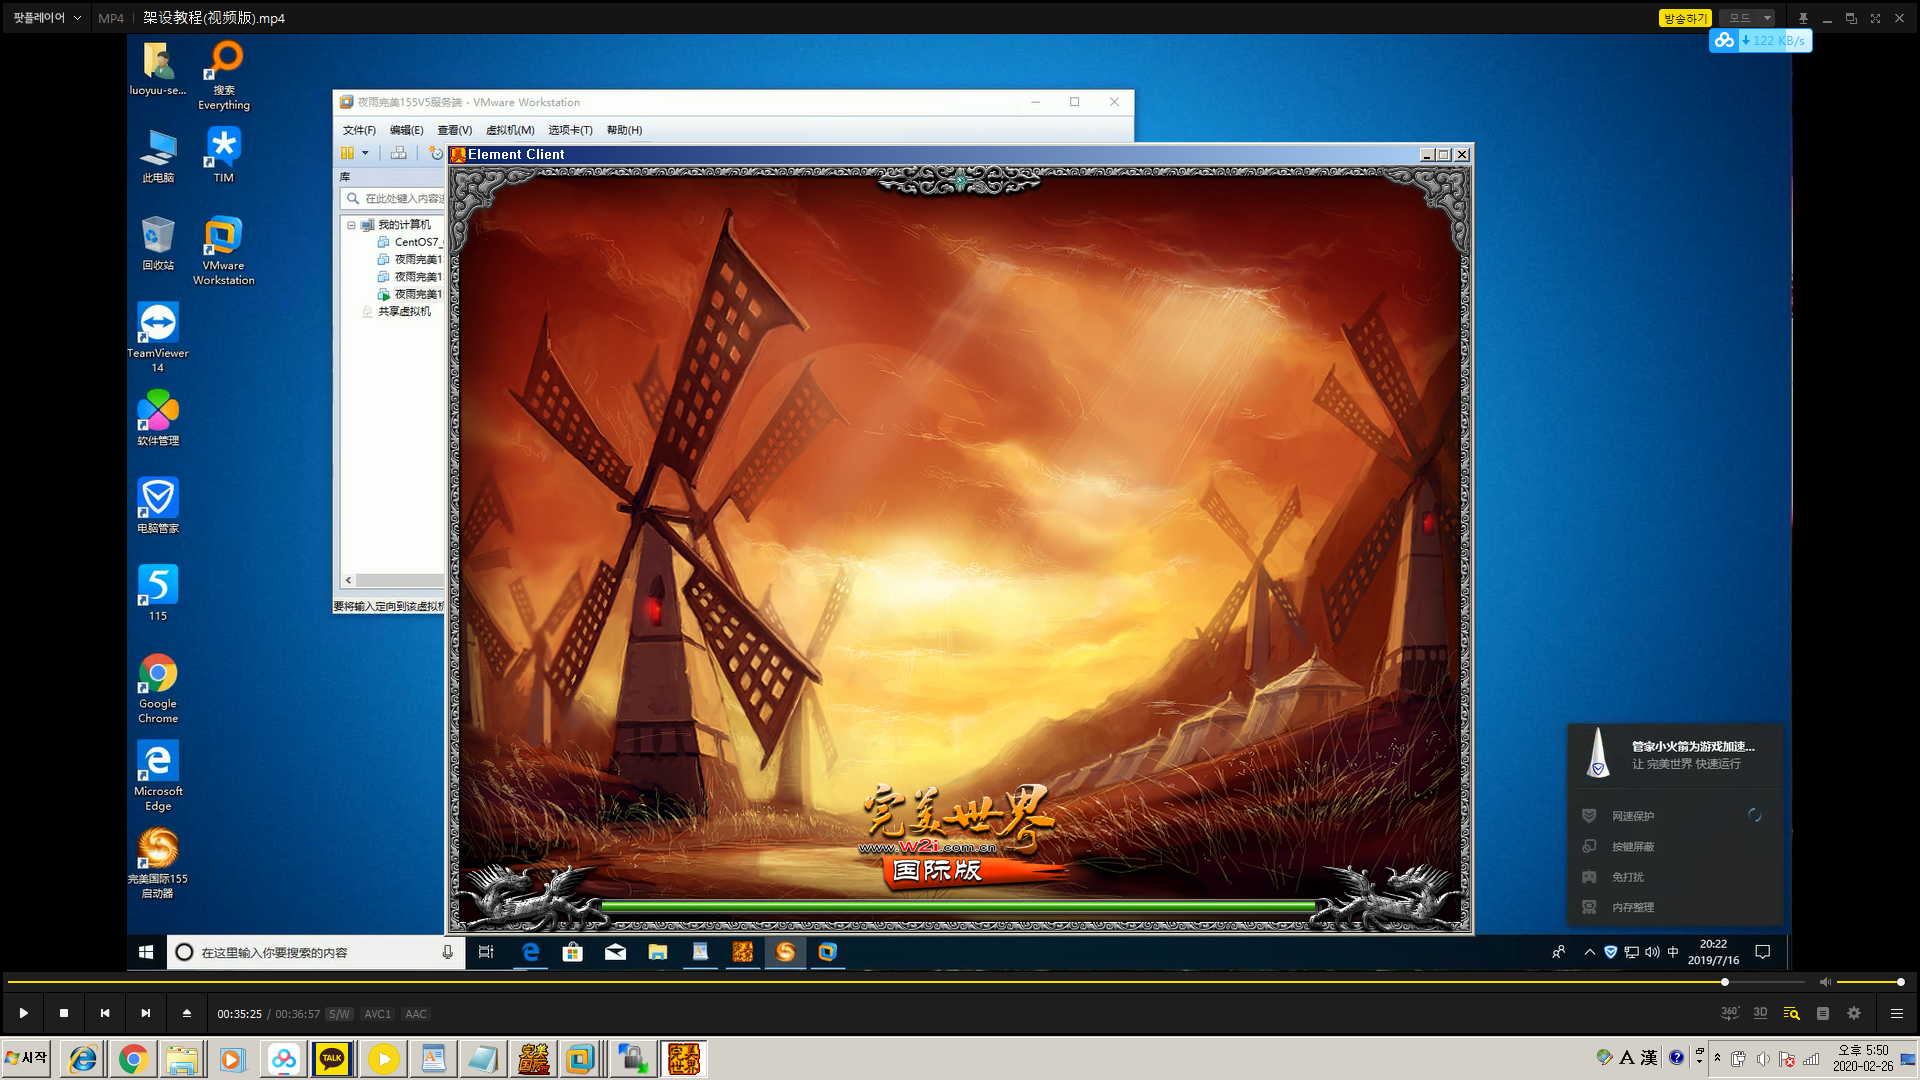1920x1080 pixels.
Task: Toggle 360 degree video mode
Action: coord(1729,1013)
